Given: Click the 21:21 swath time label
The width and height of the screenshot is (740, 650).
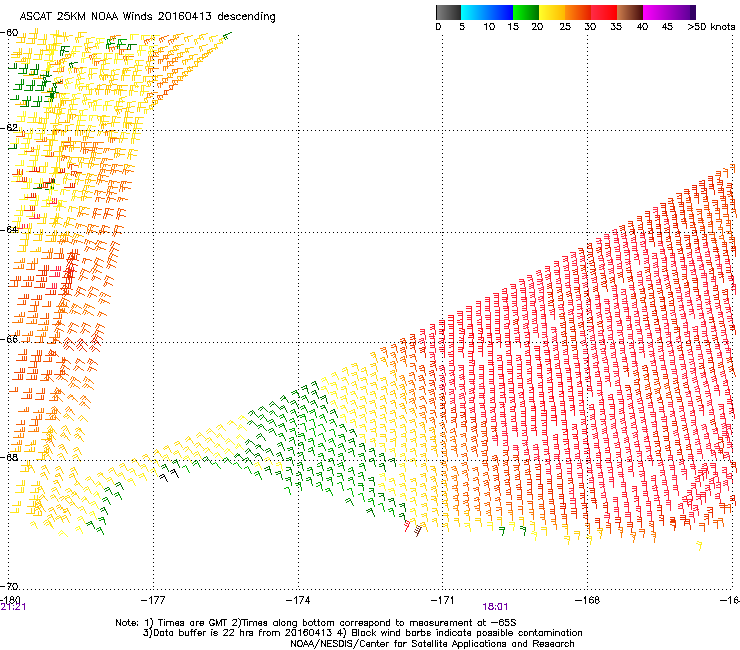Looking at the screenshot, I should click(x=13, y=607).
